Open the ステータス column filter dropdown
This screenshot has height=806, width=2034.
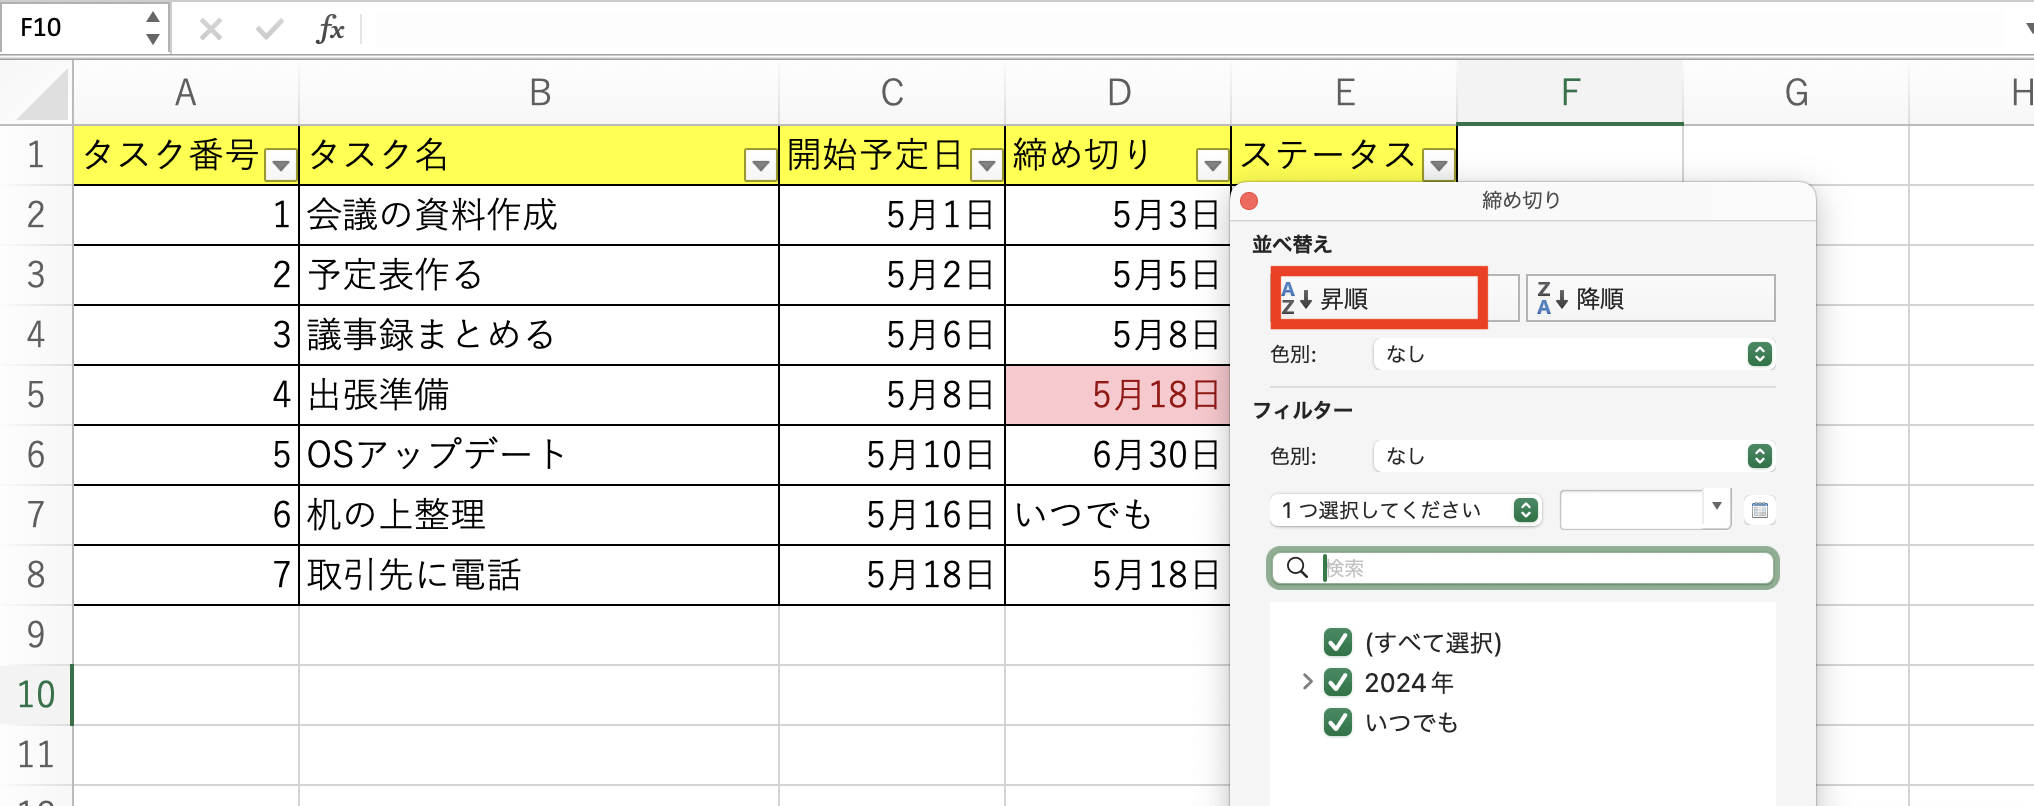1438,165
